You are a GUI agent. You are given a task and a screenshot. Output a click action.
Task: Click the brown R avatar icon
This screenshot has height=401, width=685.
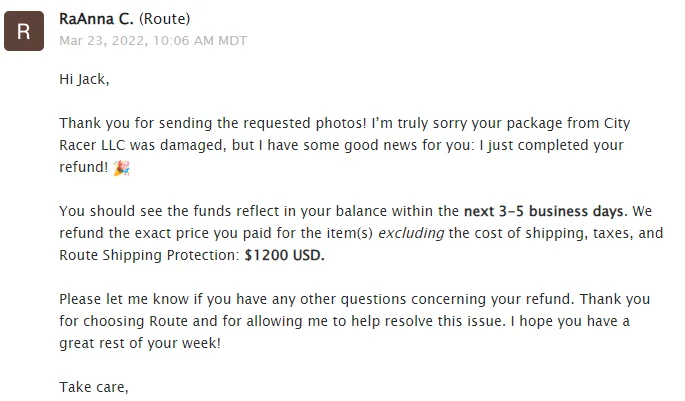click(24, 31)
